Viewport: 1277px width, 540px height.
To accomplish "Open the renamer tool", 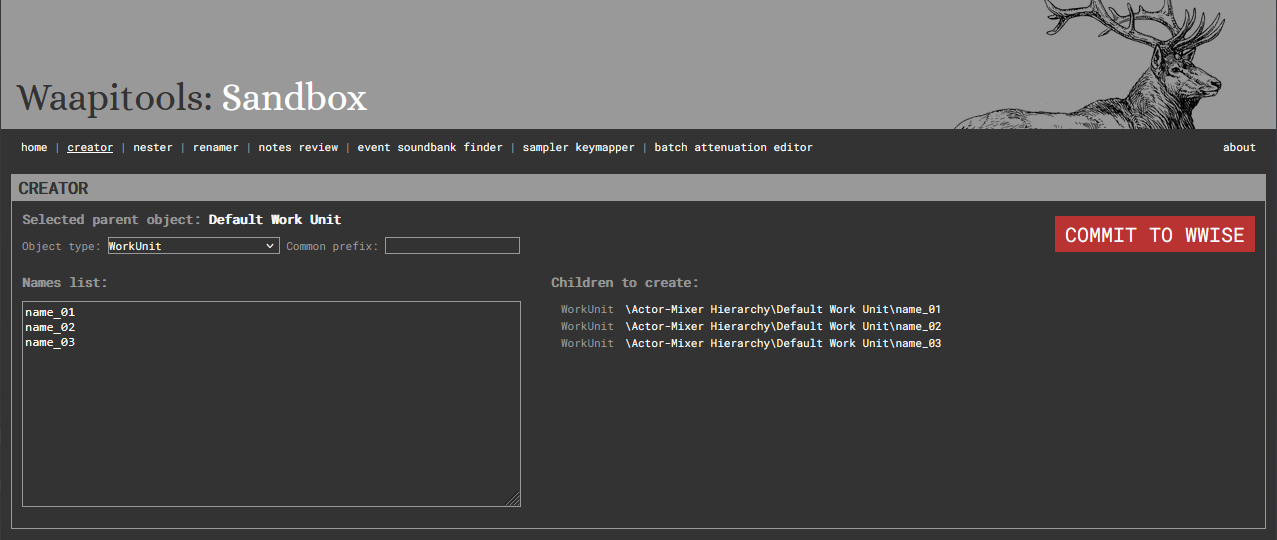I will coord(215,147).
